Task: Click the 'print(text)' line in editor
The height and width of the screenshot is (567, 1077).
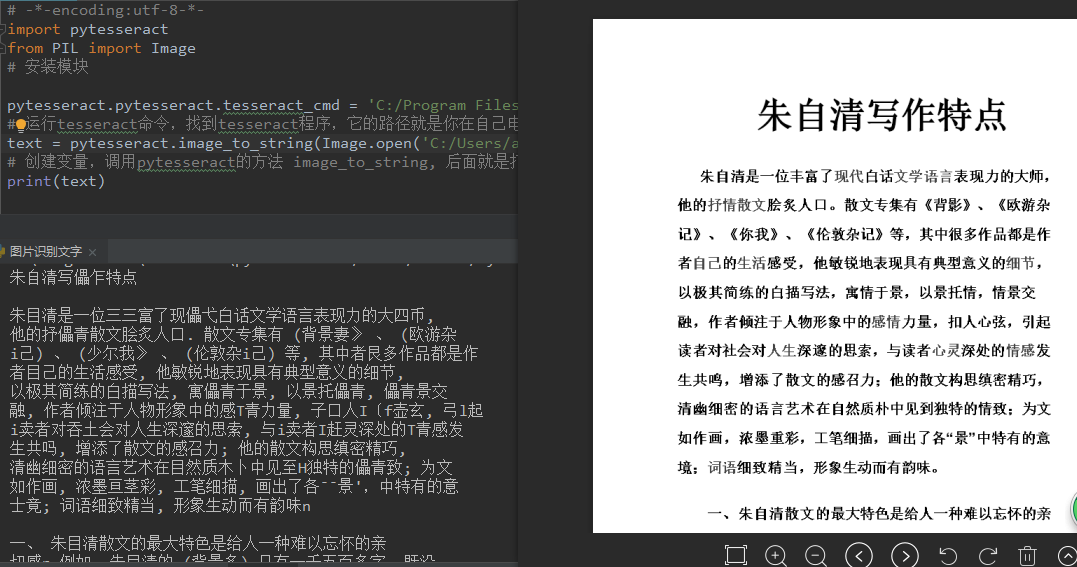Action: coord(56,181)
